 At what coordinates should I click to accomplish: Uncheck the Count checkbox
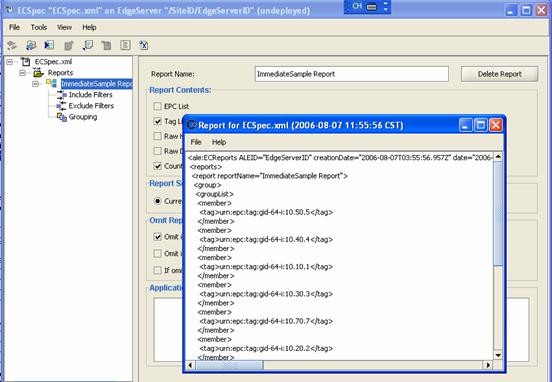[157, 166]
